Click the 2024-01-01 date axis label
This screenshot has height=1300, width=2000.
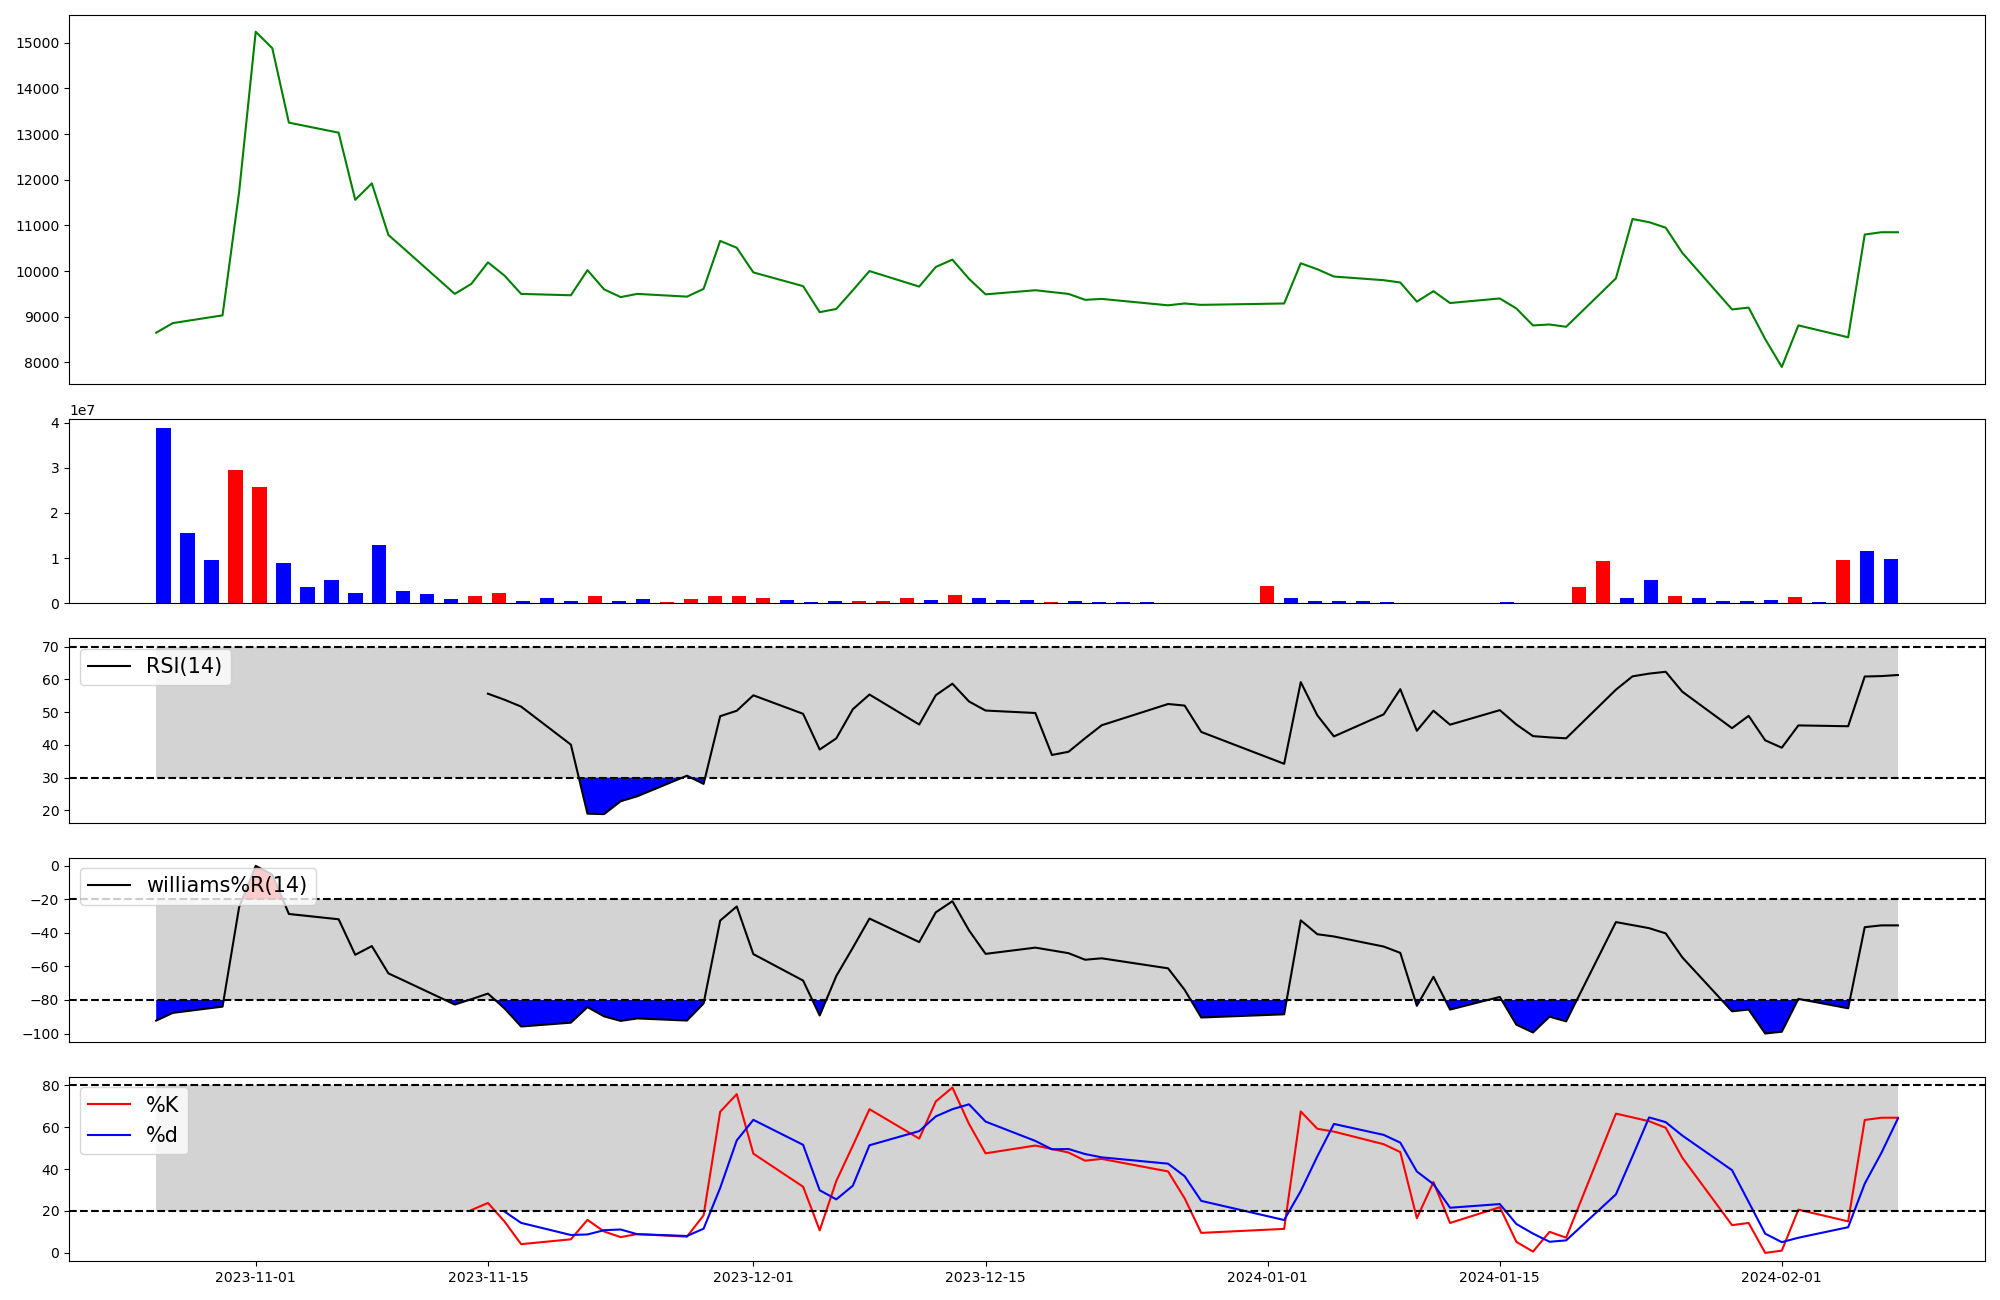click(x=1267, y=1277)
